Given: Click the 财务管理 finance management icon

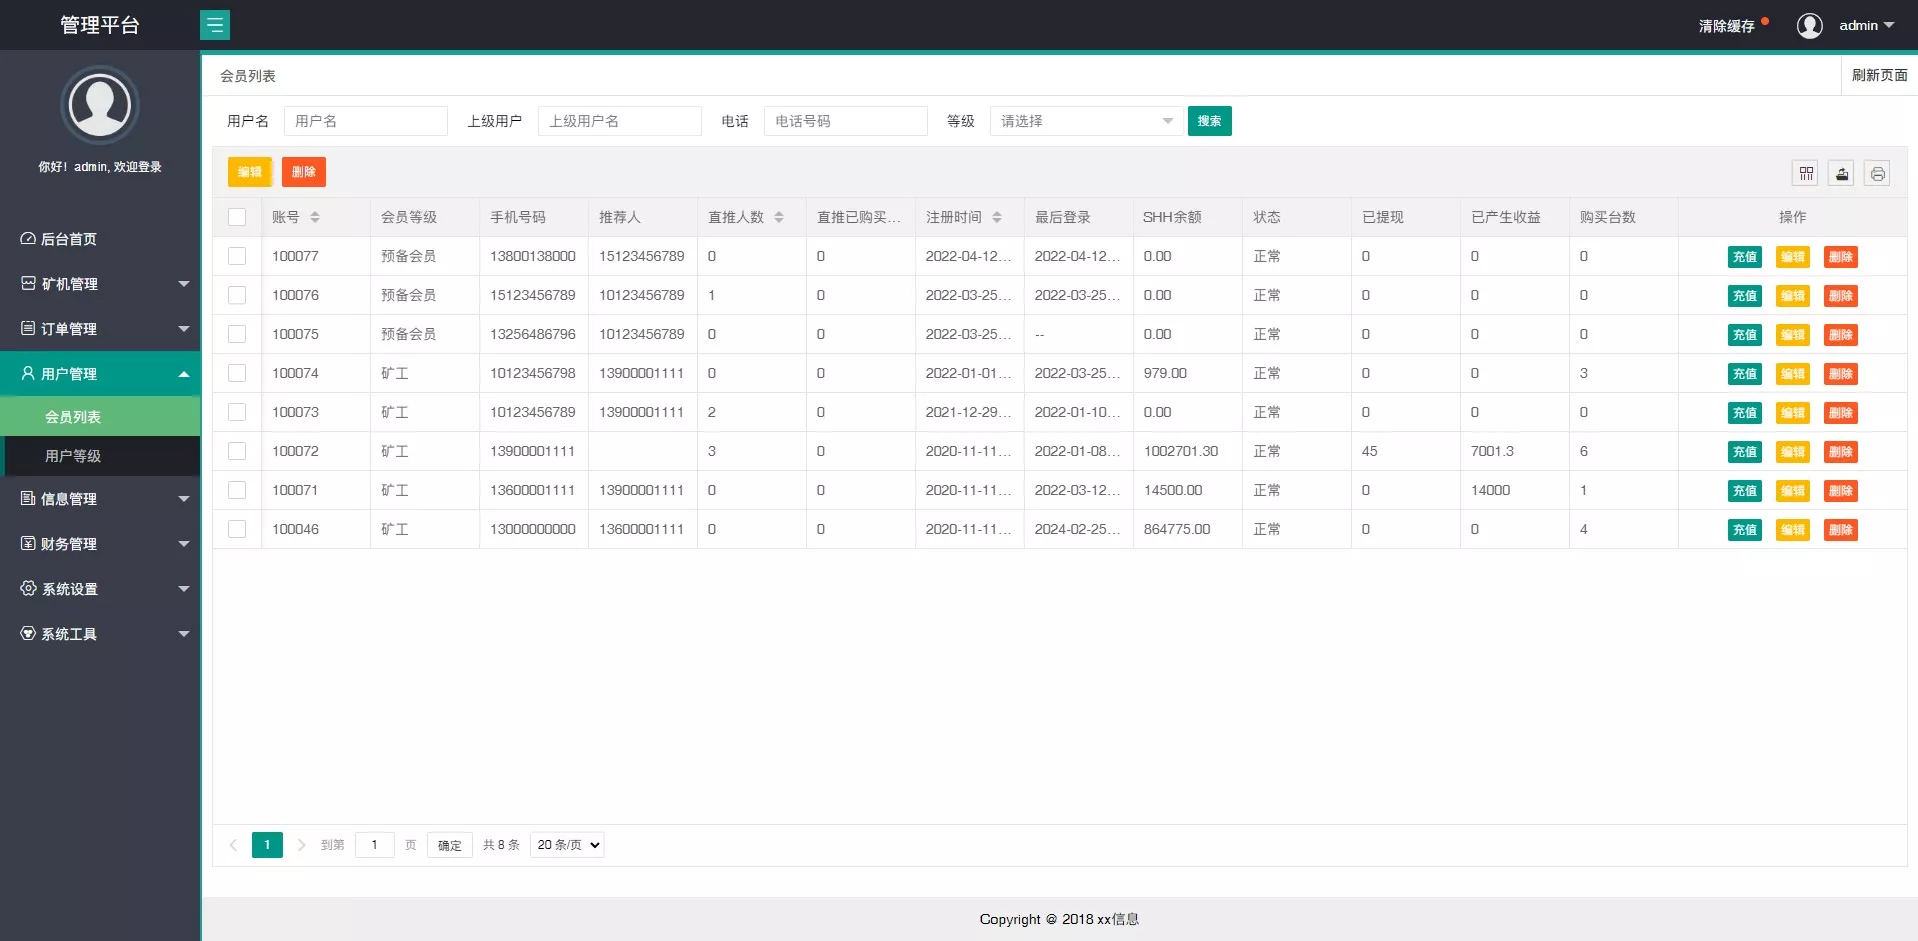Looking at the screenshot, I should 26,543.
